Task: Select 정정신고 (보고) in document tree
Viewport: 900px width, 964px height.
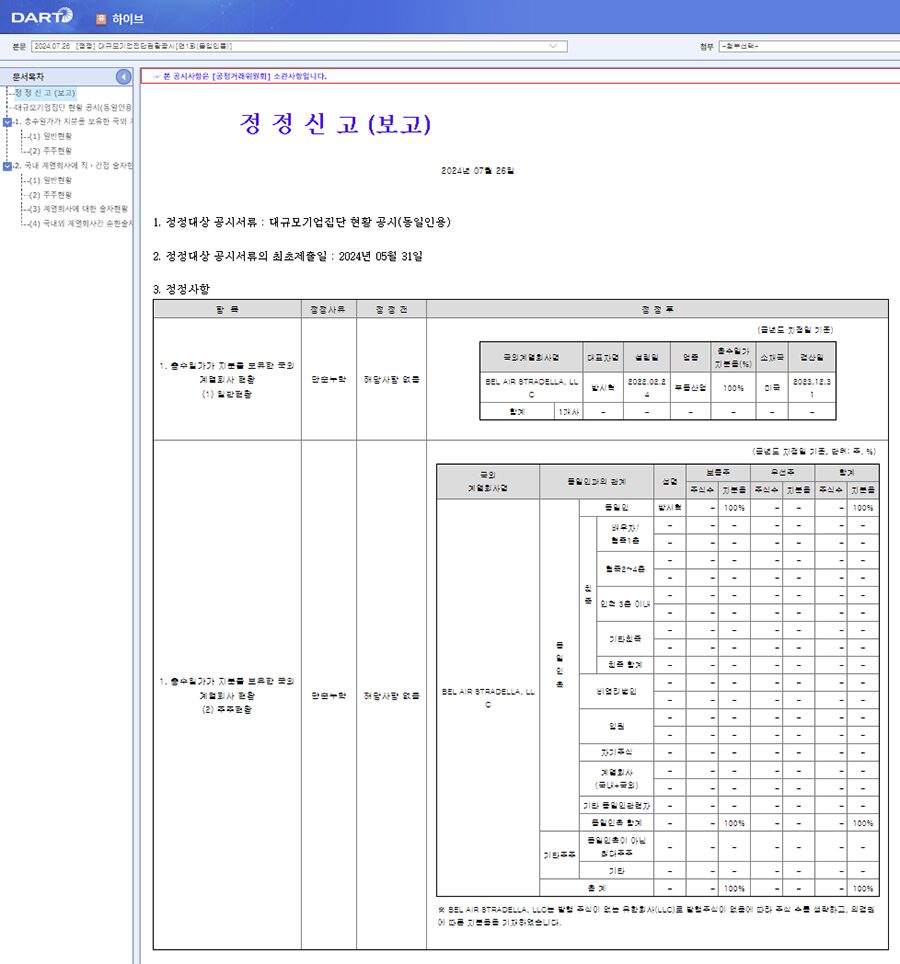Action: tap(45, 93)
